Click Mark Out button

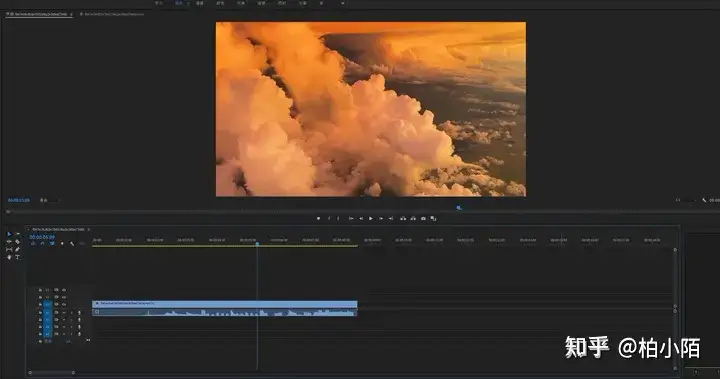pyautogui.click(x=338, y=219)
